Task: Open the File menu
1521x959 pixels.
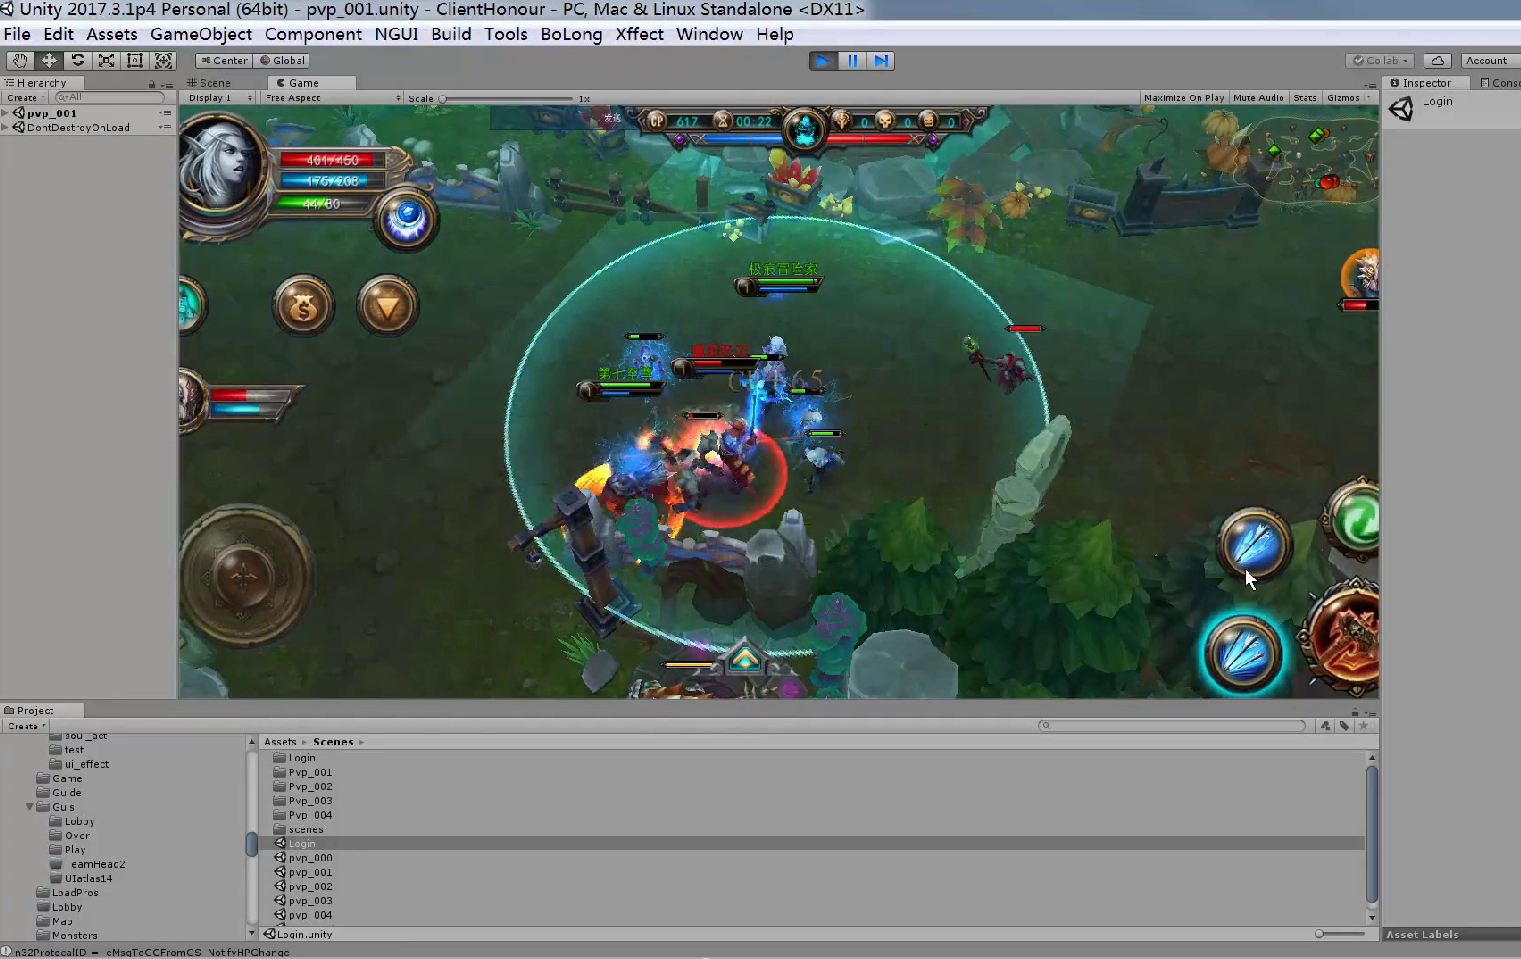Action: [17, 34]
